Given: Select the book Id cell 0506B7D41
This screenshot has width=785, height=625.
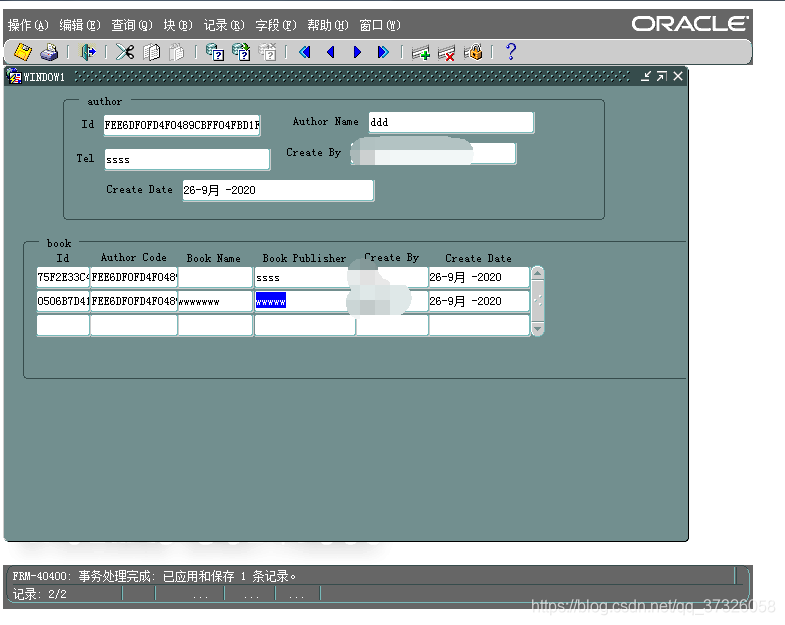Looking at the screenshot, I should 63,301.
